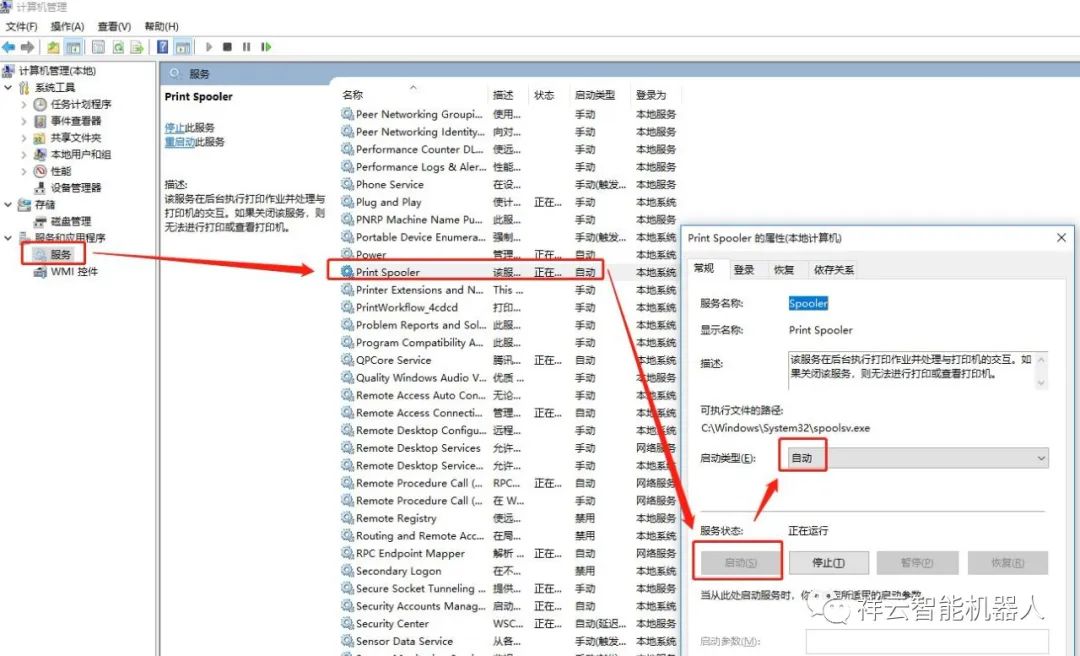Sort by the 状态 column header
The width and height of the screenshot is (1080, 656).
550,95
